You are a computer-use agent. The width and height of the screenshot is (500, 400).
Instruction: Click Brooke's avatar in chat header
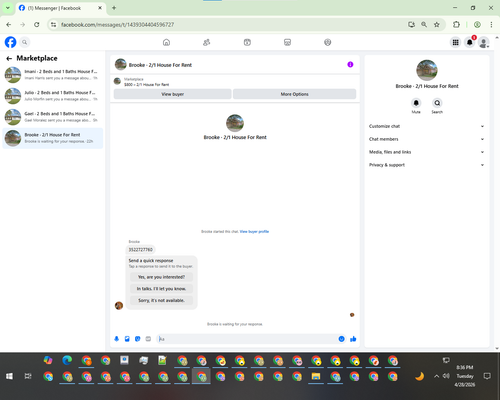[120, 64]
